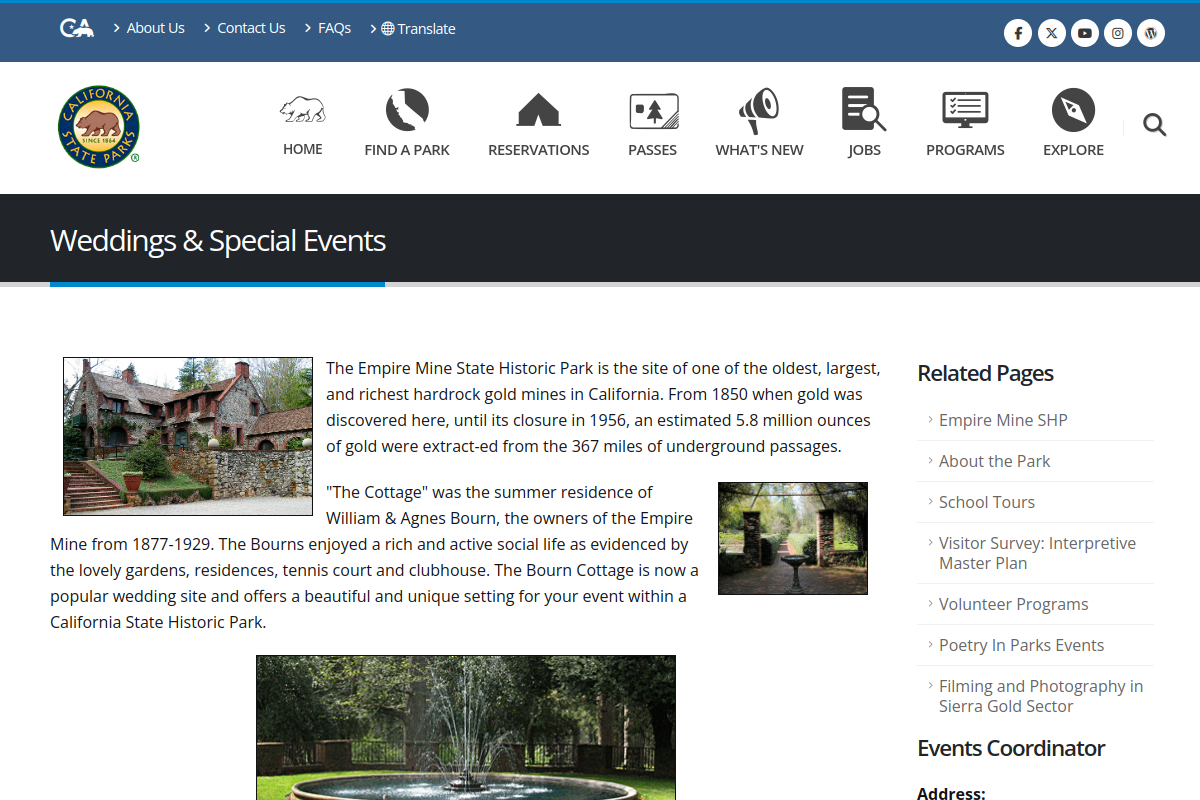Click the Weddings & Special Events heading
1200x800 pixels.
pos(218,241)
